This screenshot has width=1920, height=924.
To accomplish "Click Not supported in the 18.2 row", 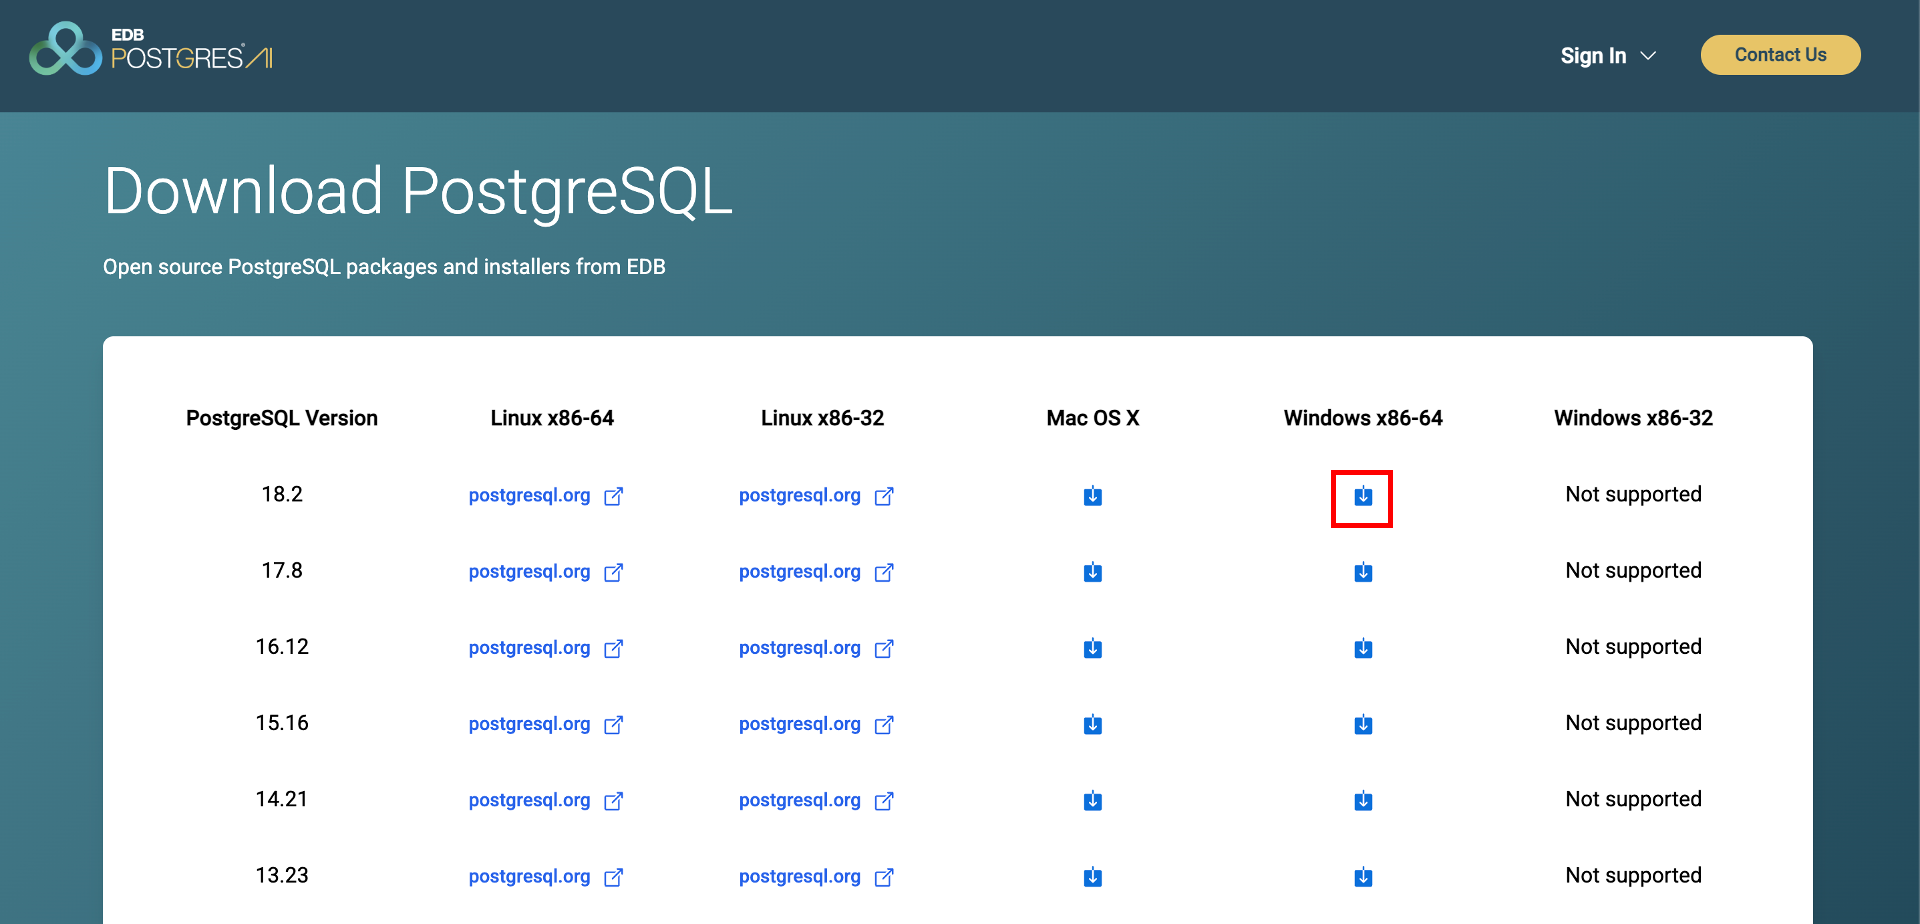I will (1633, 494).
